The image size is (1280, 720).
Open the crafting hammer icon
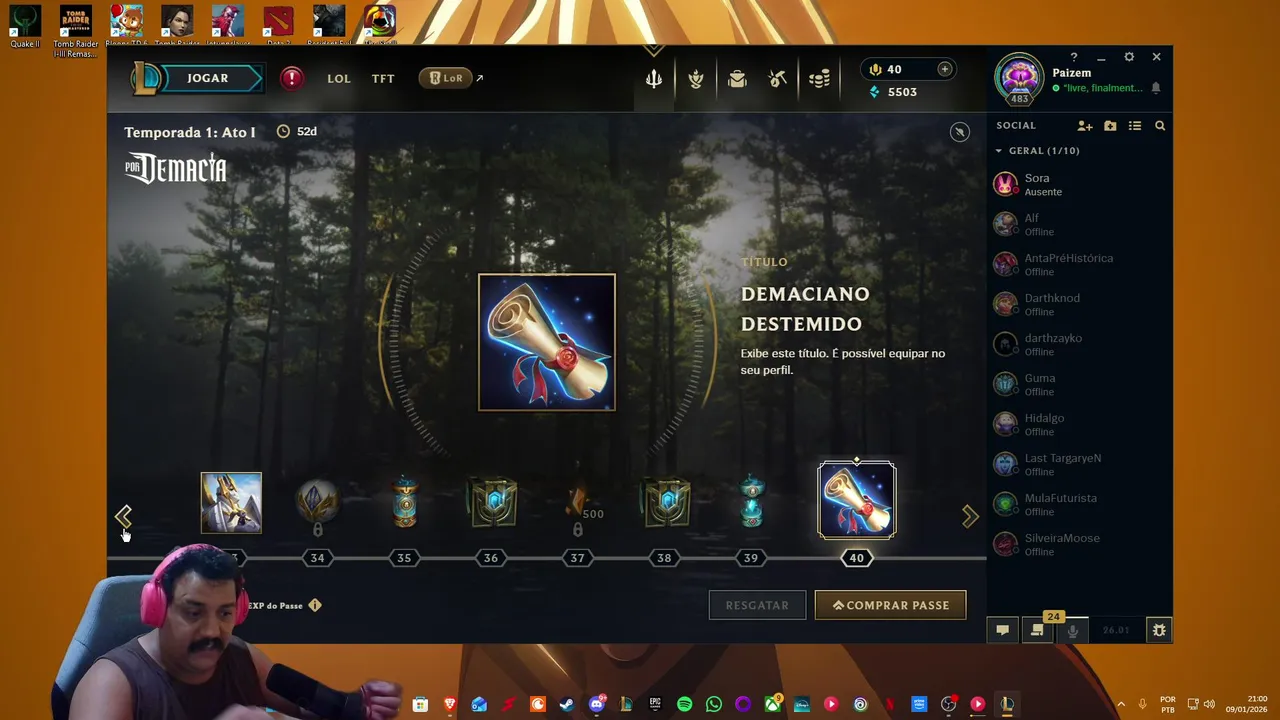778,79
